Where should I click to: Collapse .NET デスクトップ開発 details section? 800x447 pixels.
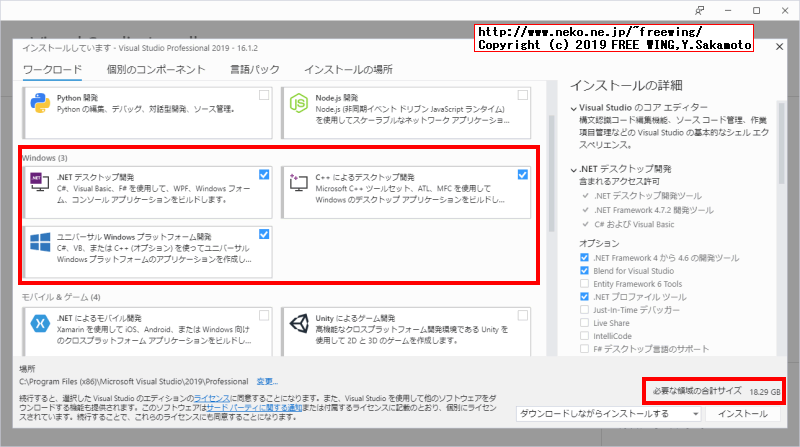pyautogui.click(x=573, y=169)
